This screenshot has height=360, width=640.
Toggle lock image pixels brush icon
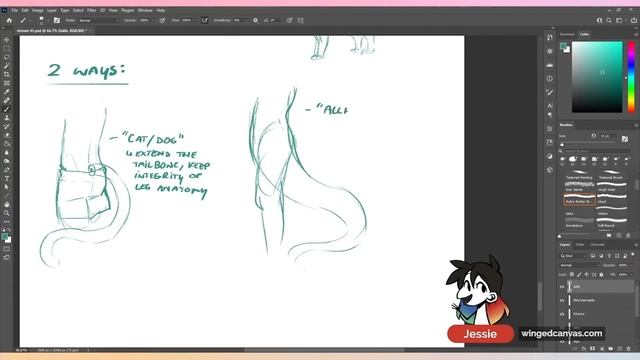point(579,275)
